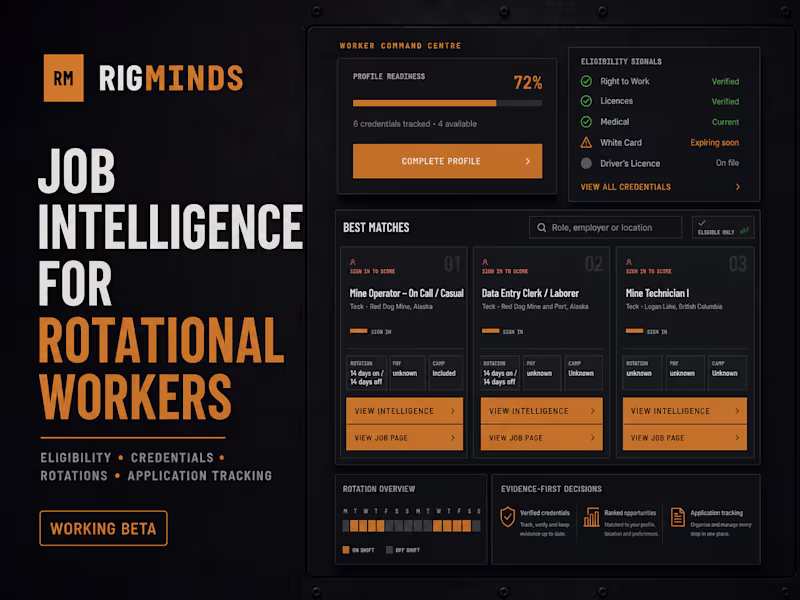The width and height of the screenshot is (800, 600).
Task: Click View Intelligence for Mine Technician I
Action: [x=685, y=411]
